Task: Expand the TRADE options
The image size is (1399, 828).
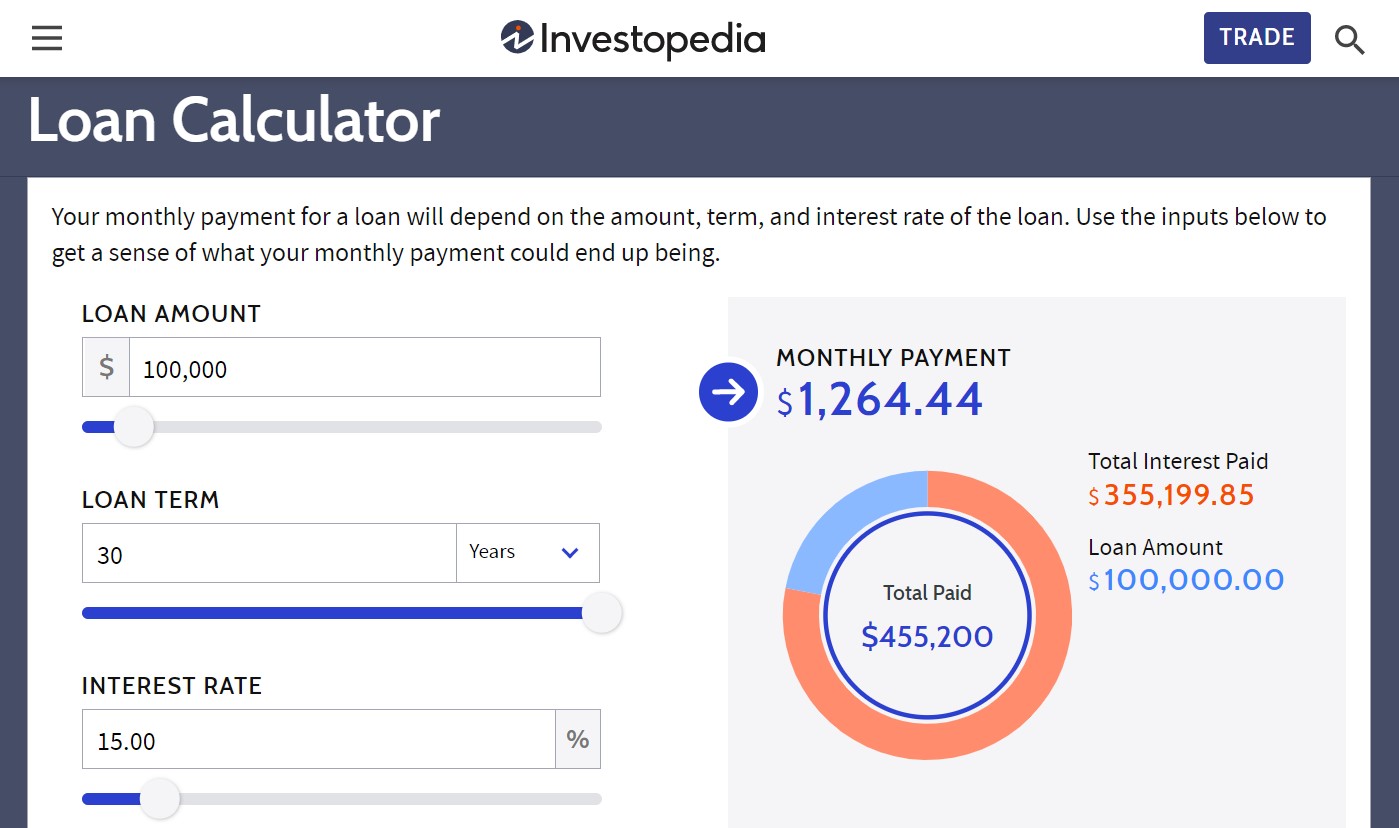Action: click(x=1257, y=36)
